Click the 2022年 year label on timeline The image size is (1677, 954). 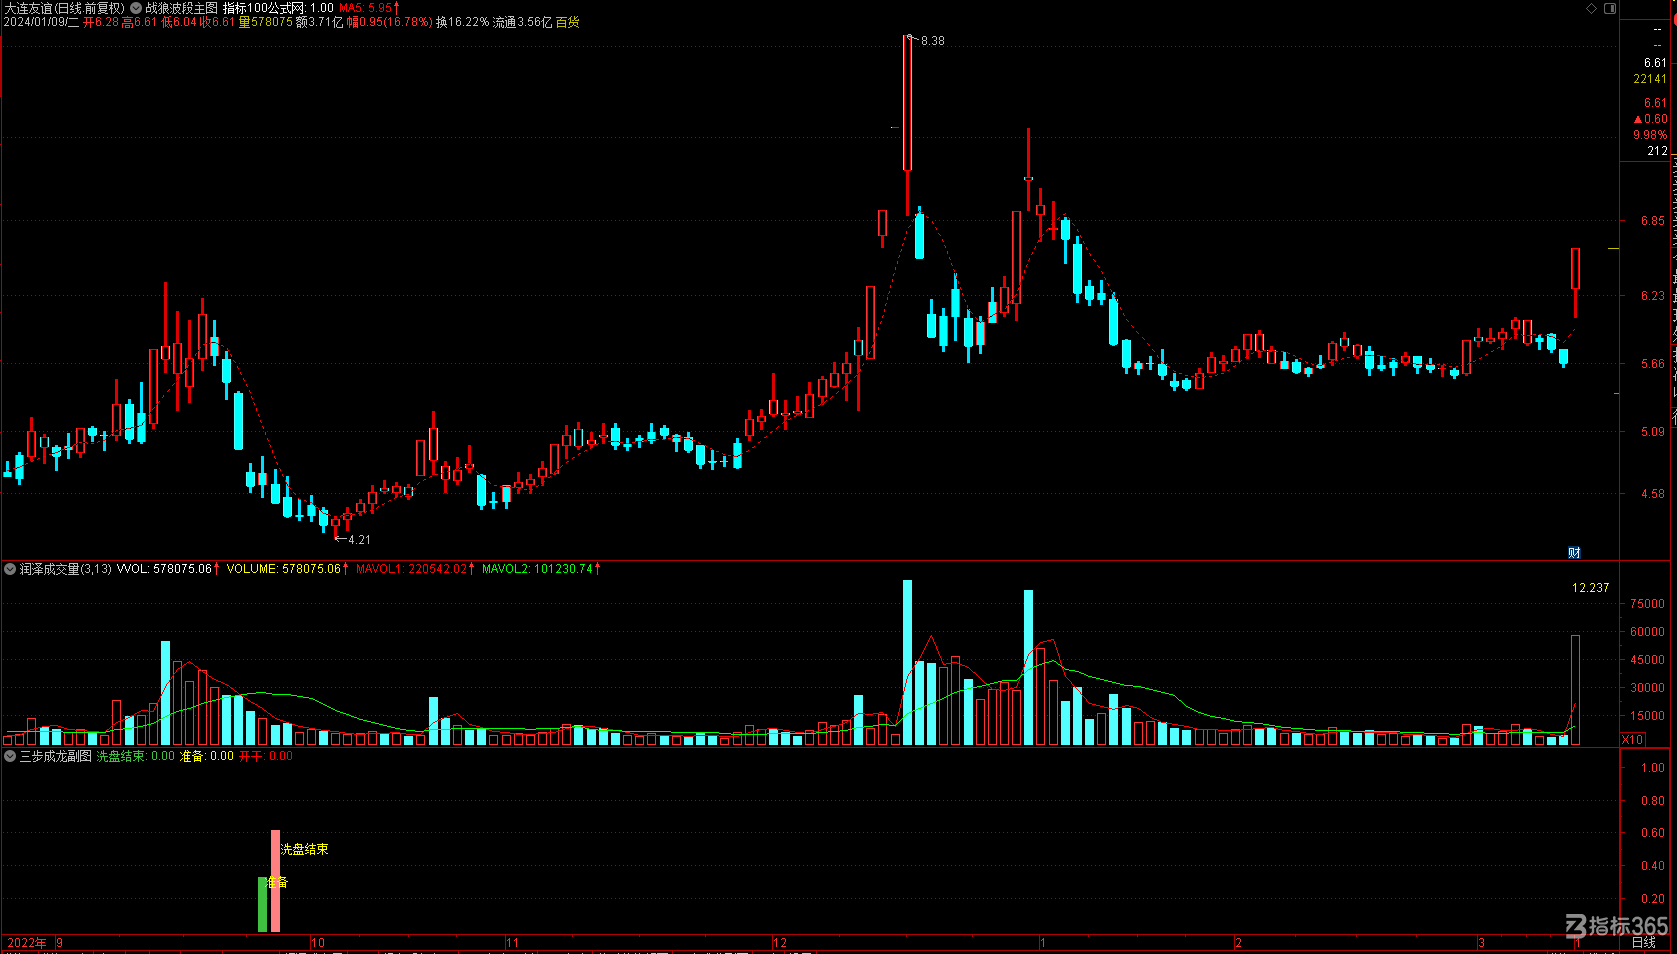(x=27, y=942)
